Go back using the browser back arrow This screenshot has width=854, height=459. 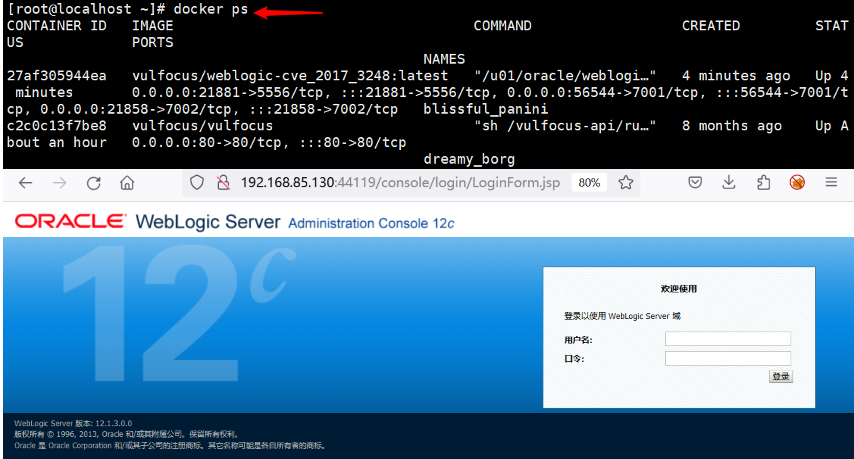26,183
